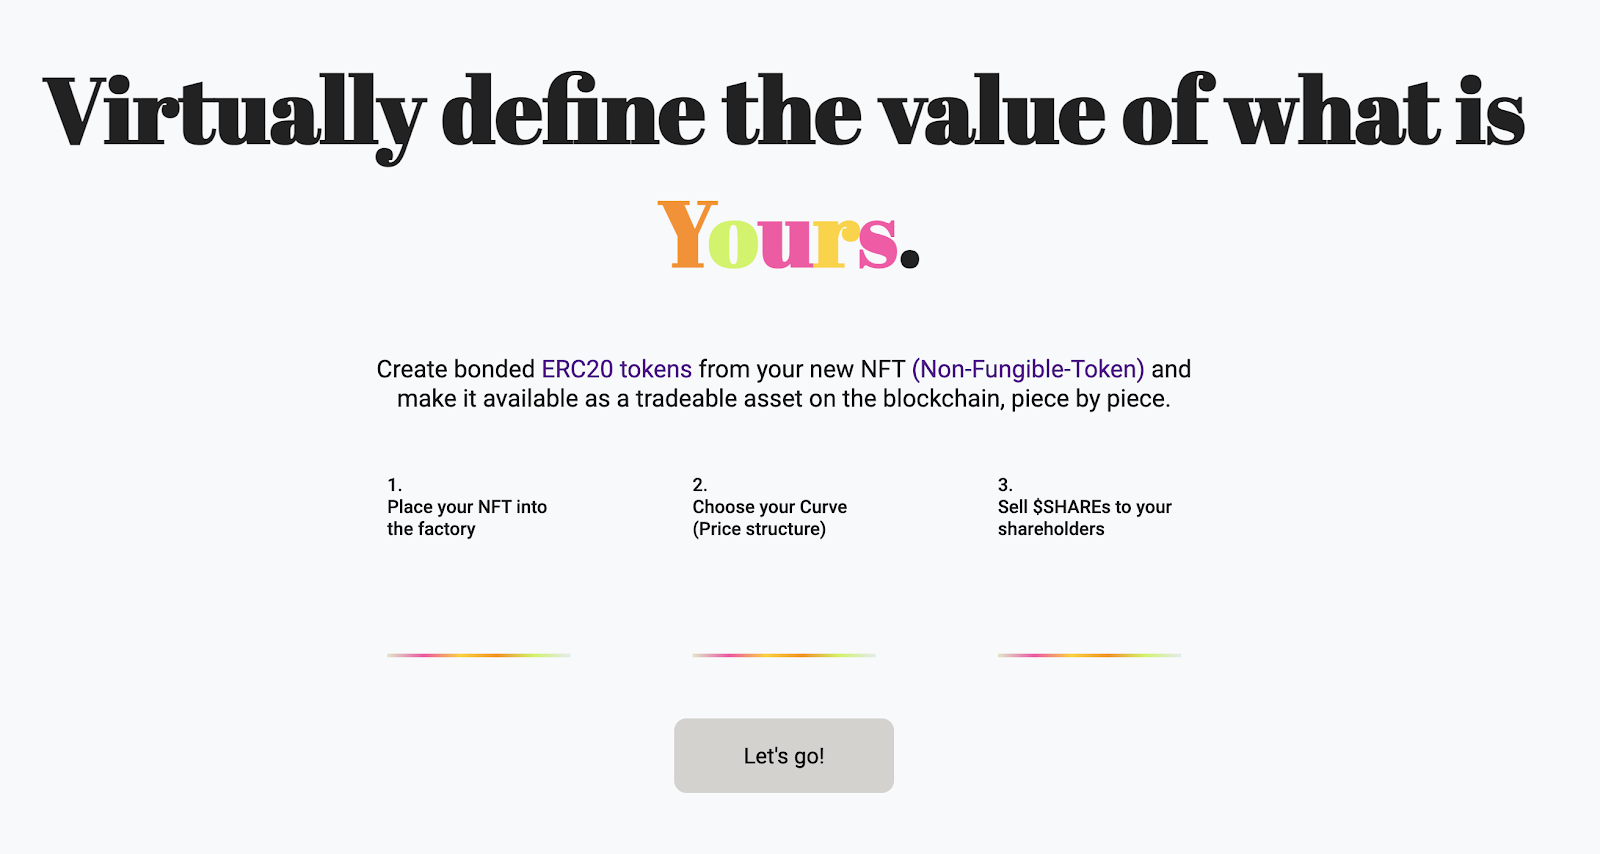Click the step number '3.' label
The width and height of the screenshot is (1600, 854).
1005,485
